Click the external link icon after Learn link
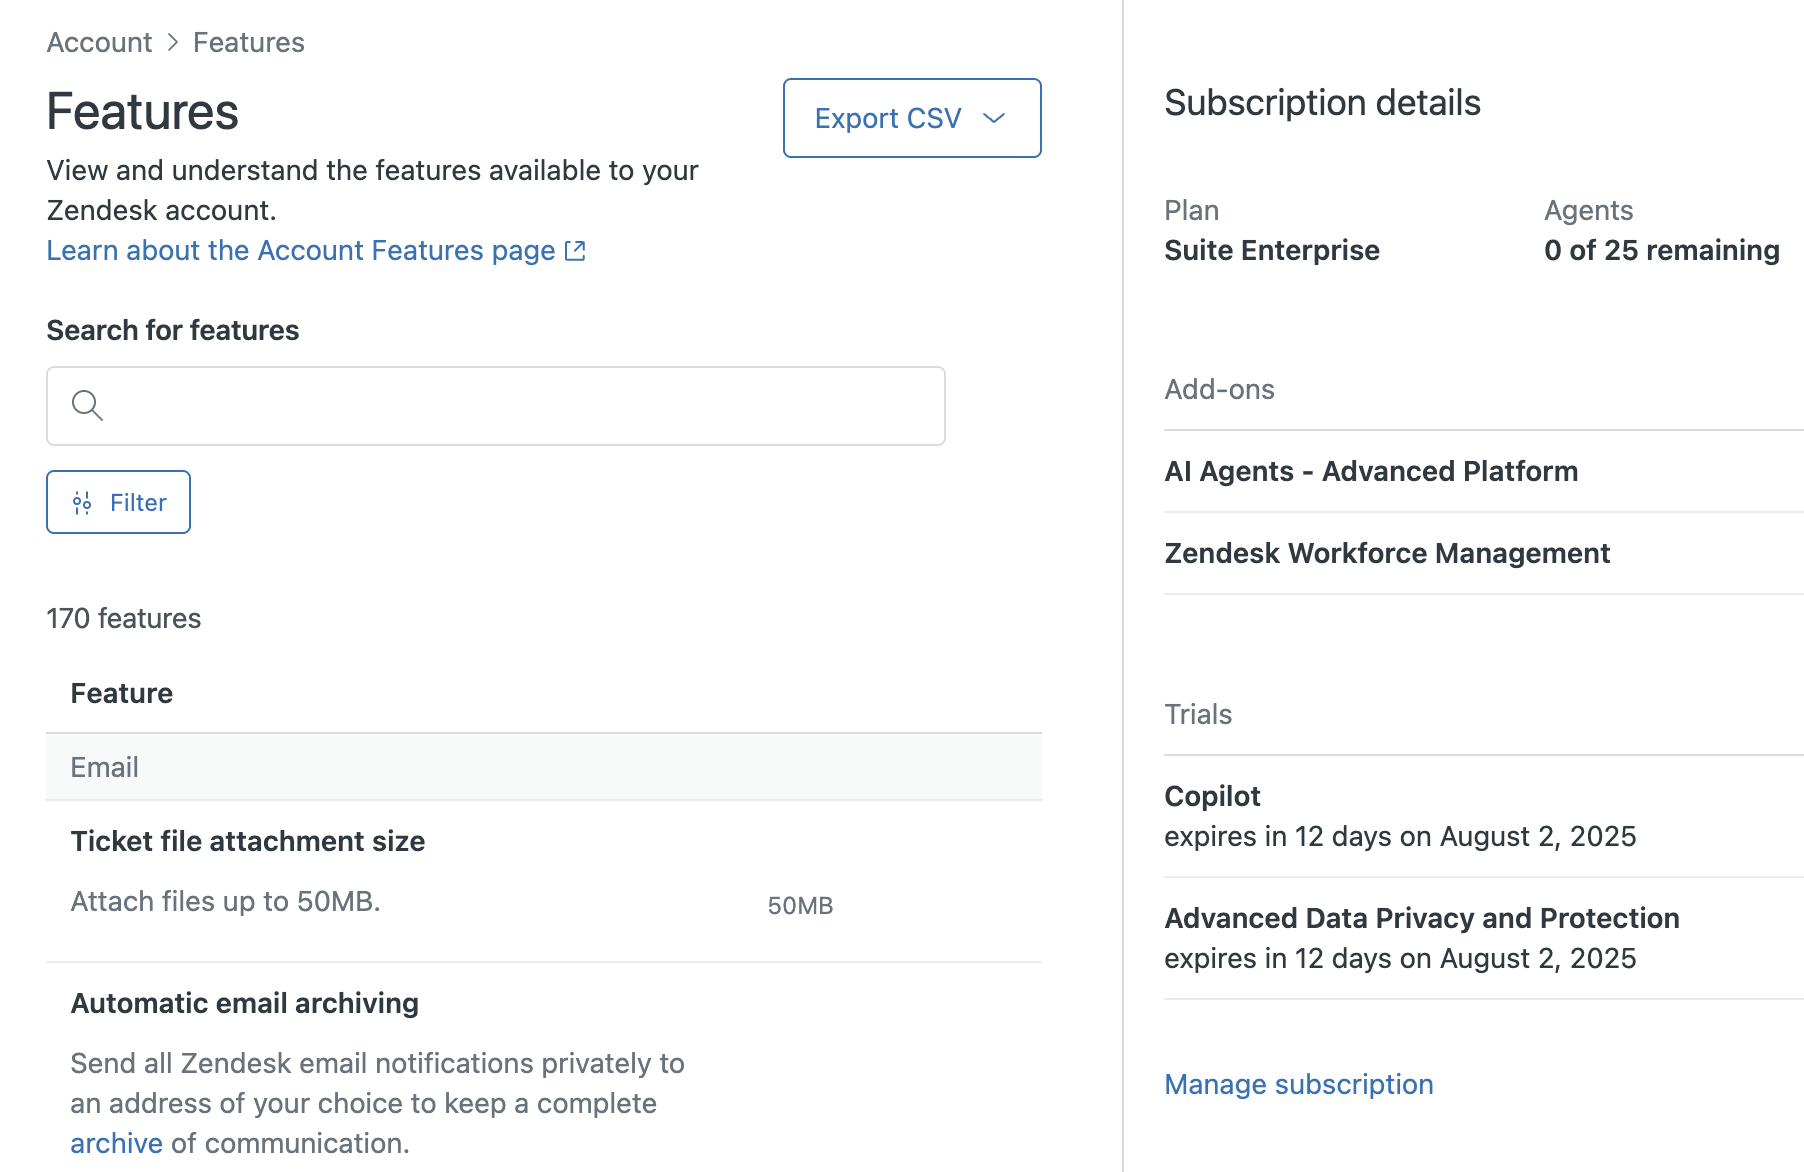 tap(575, 251)
